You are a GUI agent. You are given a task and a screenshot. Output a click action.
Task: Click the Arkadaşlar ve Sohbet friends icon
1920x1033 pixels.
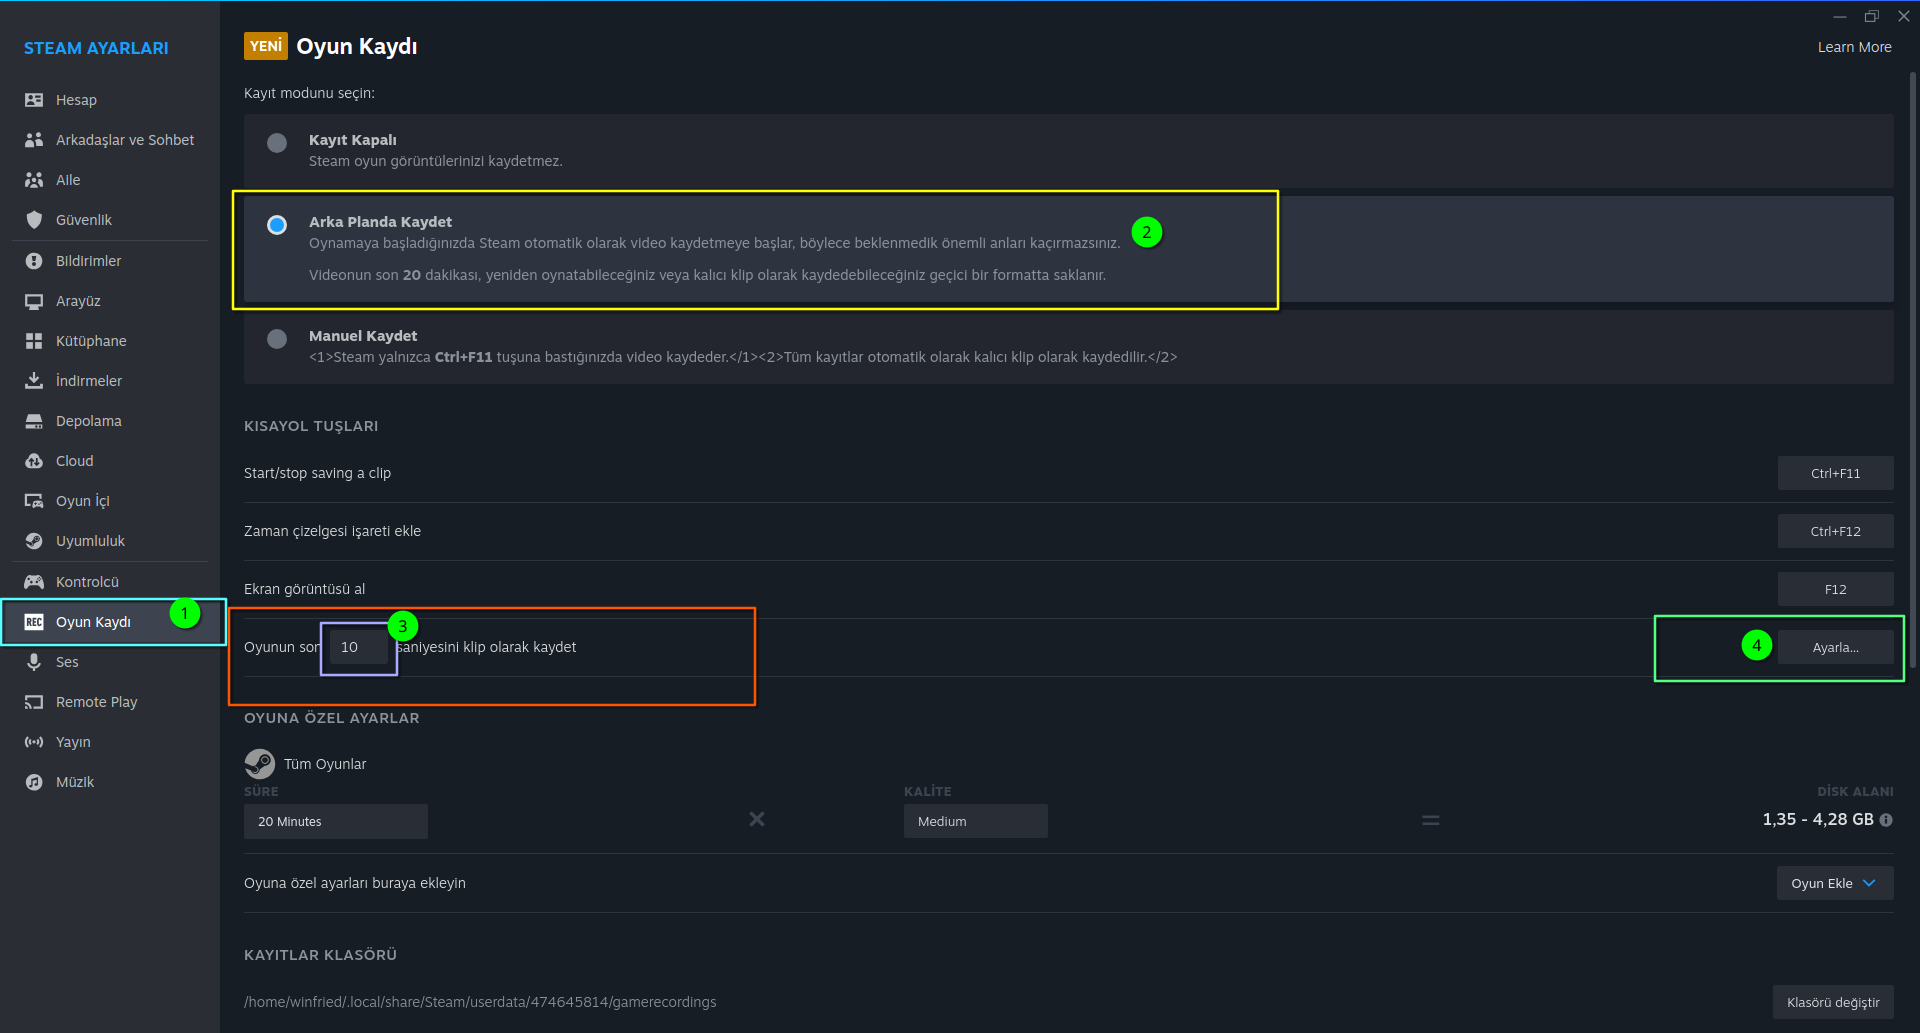(34, 140)
